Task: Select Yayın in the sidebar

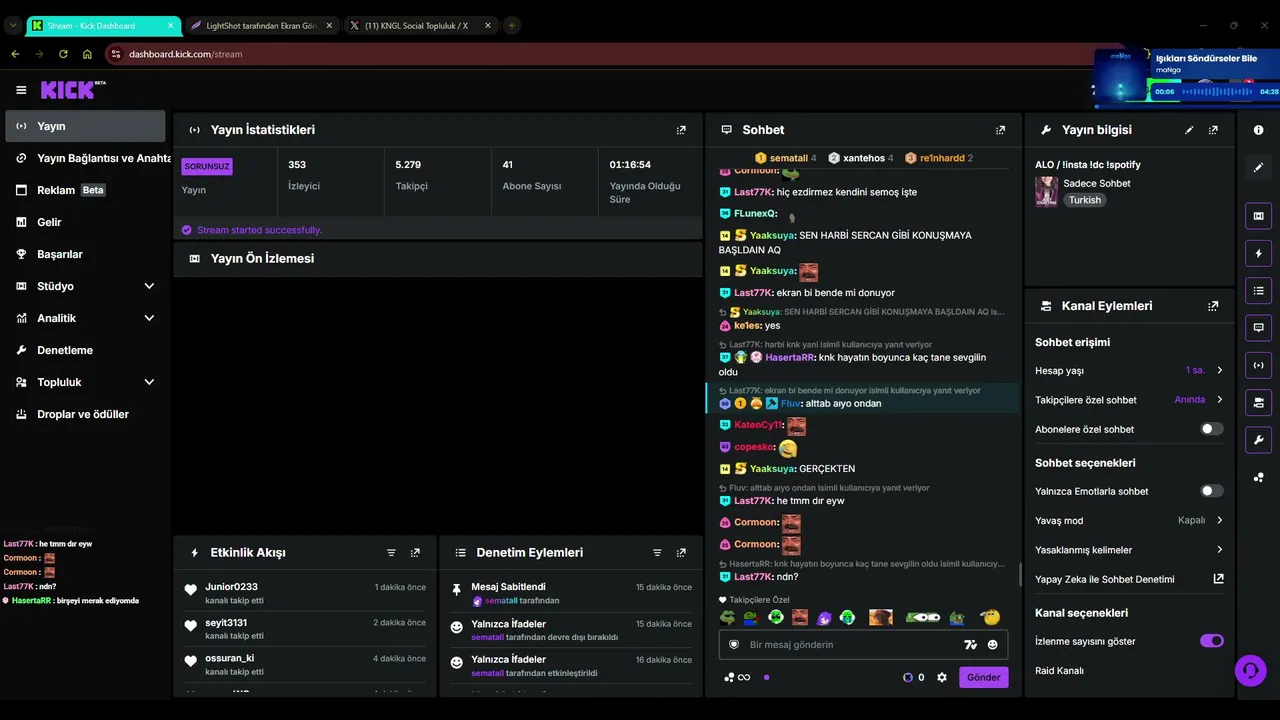Action: click(x=85, y=126)
